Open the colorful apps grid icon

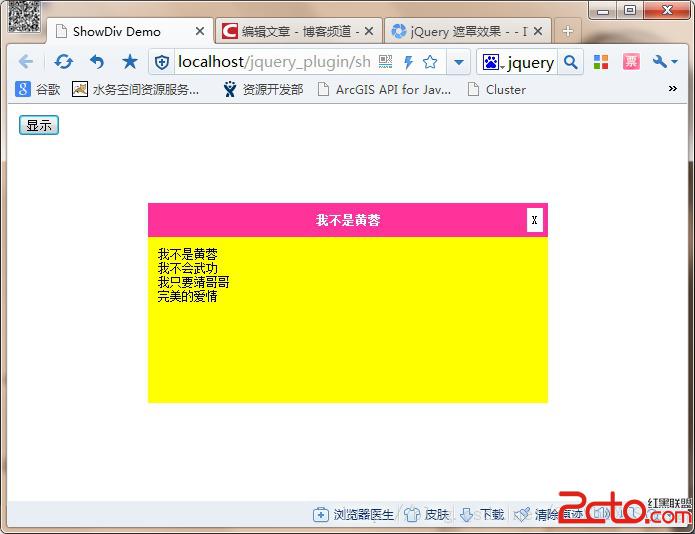click(x=601, y=62)
